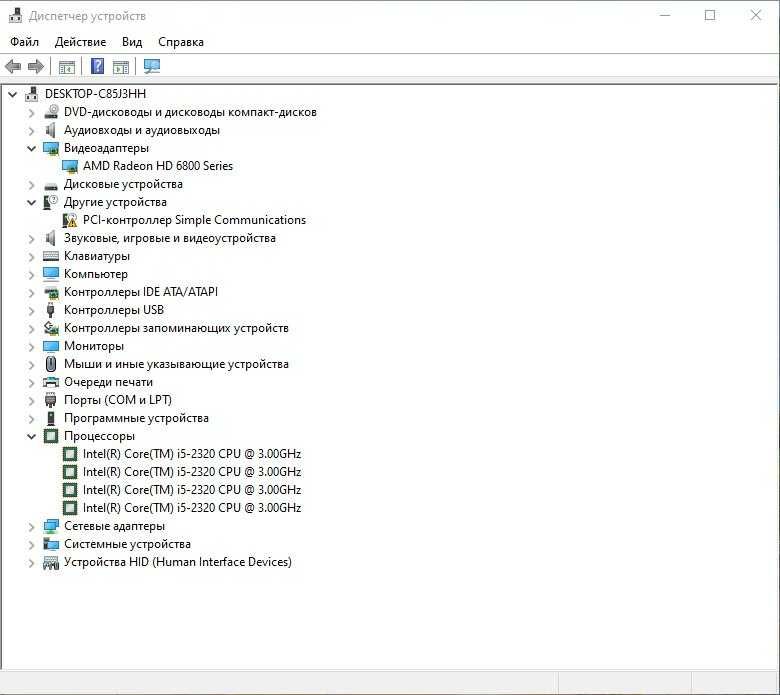Click the scan for hardware changes monitor icon

click(152, 66)
